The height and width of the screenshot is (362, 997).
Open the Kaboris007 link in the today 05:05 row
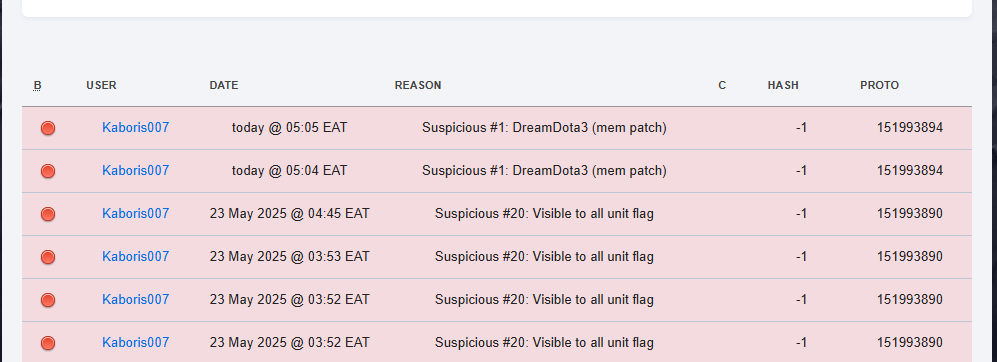(x=135, y=127)
